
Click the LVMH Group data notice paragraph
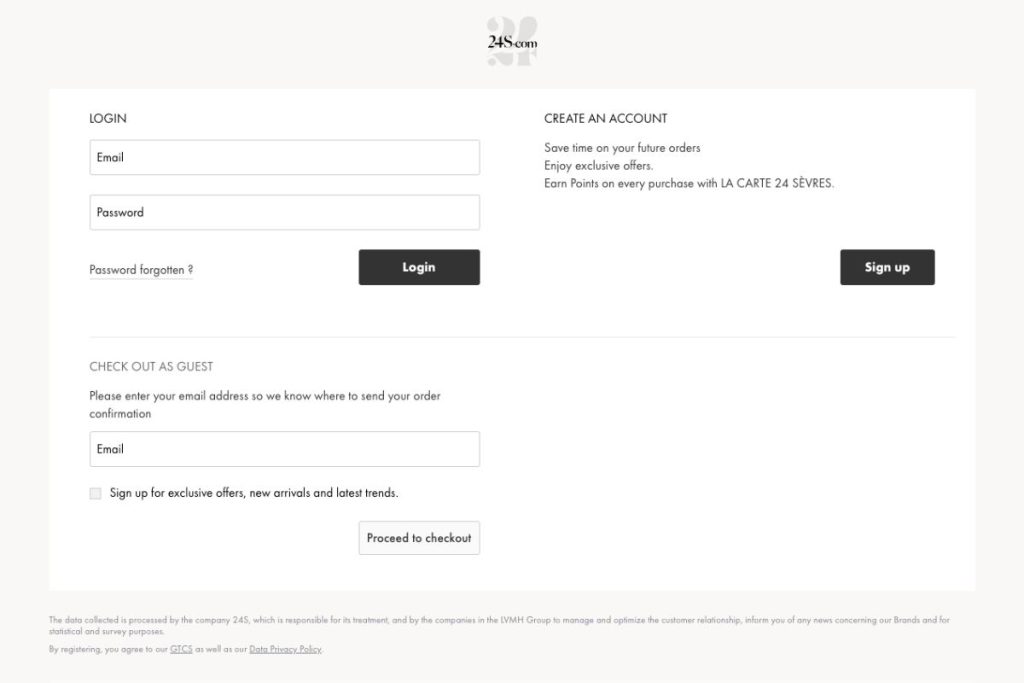[499, 625]
